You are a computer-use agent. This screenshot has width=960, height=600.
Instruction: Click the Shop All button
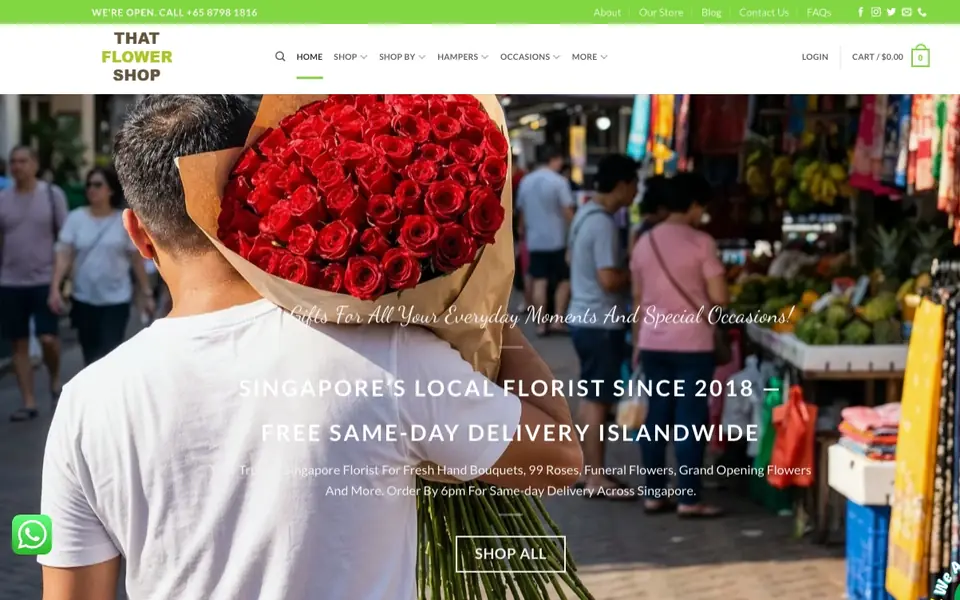(x=511, y=553)
